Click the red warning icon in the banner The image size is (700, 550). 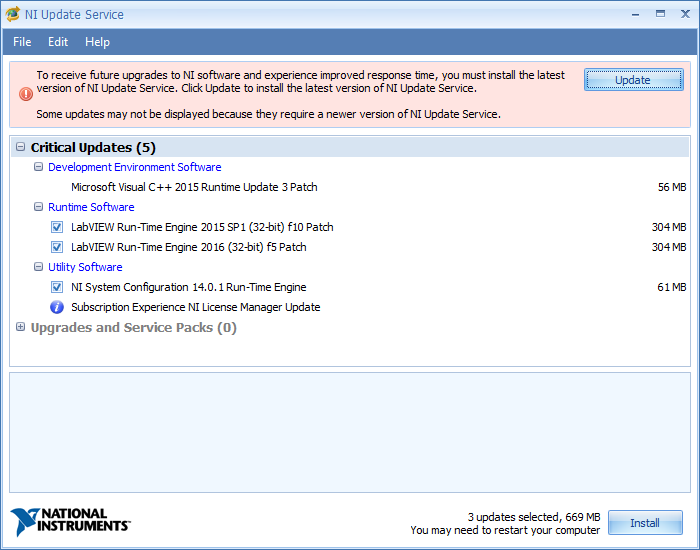click(x=25, y=94)
